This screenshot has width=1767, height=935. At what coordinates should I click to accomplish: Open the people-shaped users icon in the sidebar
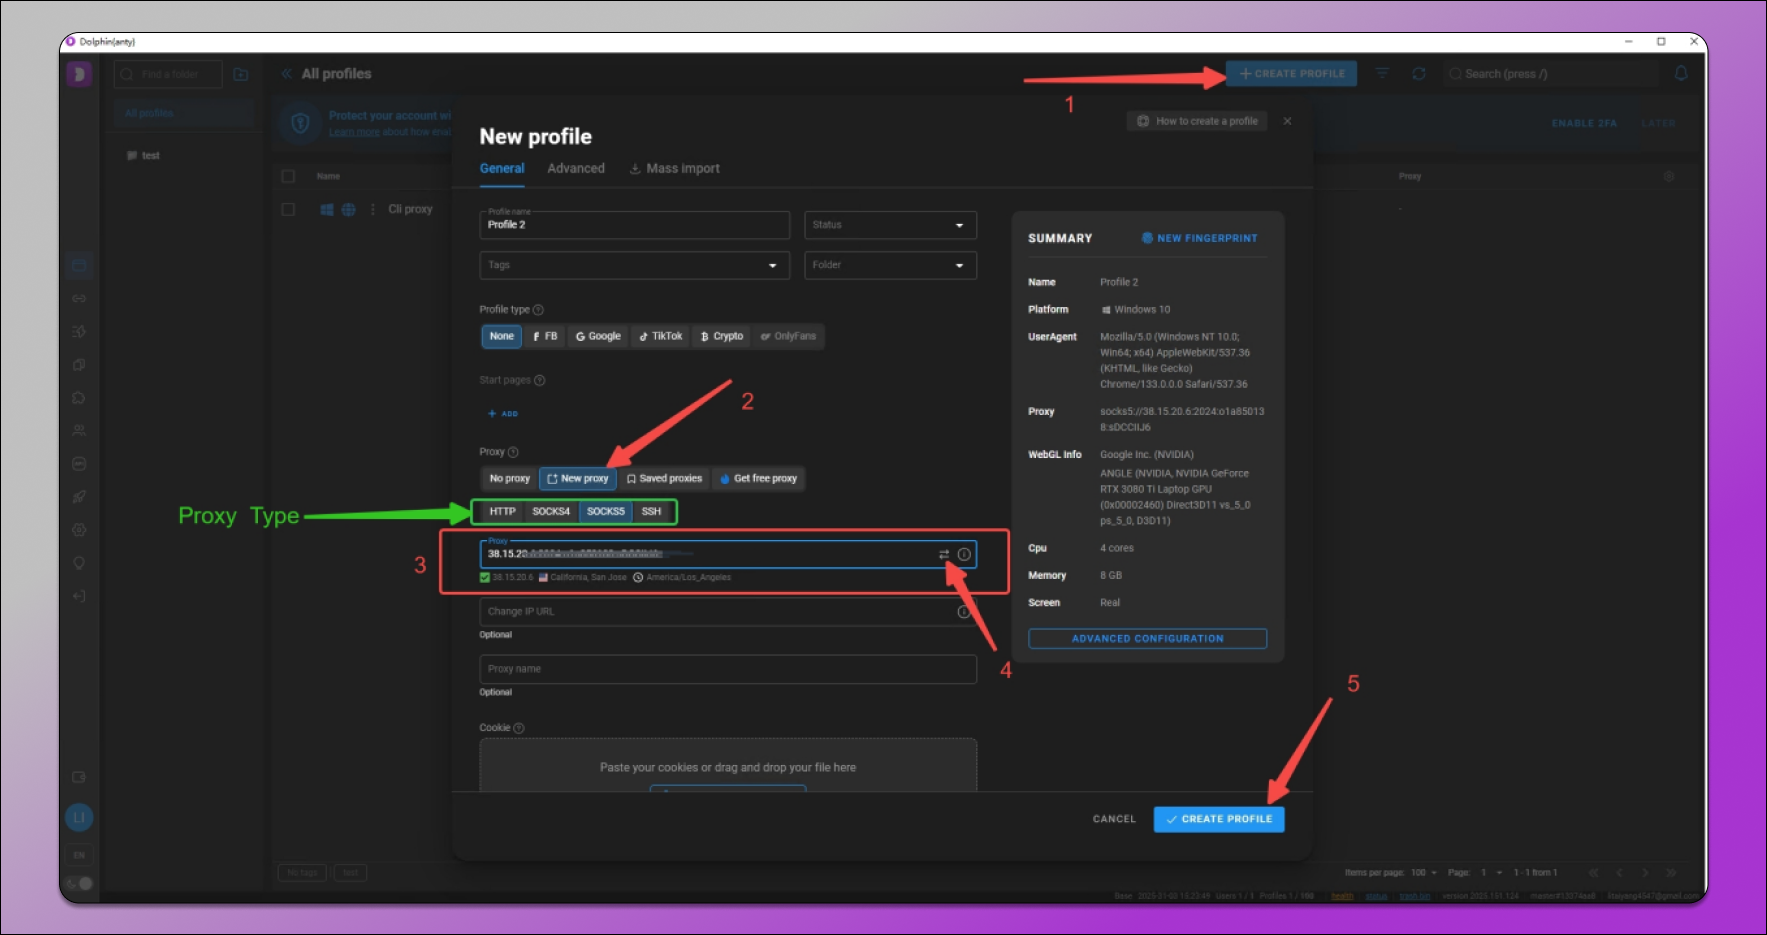[79, 431]
